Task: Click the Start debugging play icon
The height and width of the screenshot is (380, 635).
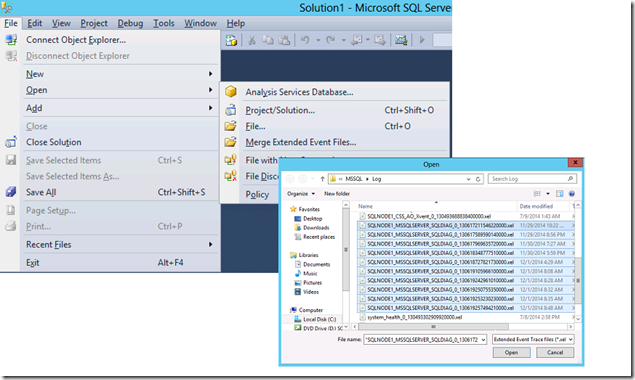Action: point(422,40)
